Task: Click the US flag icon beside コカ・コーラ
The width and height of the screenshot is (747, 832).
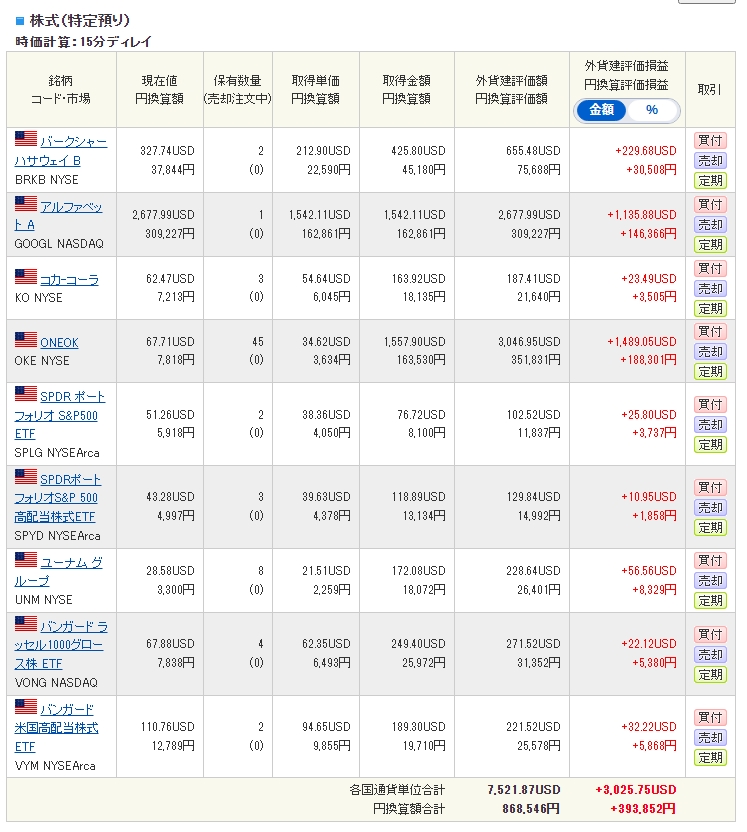Action: pyautogui.click(x=26, y=277)
